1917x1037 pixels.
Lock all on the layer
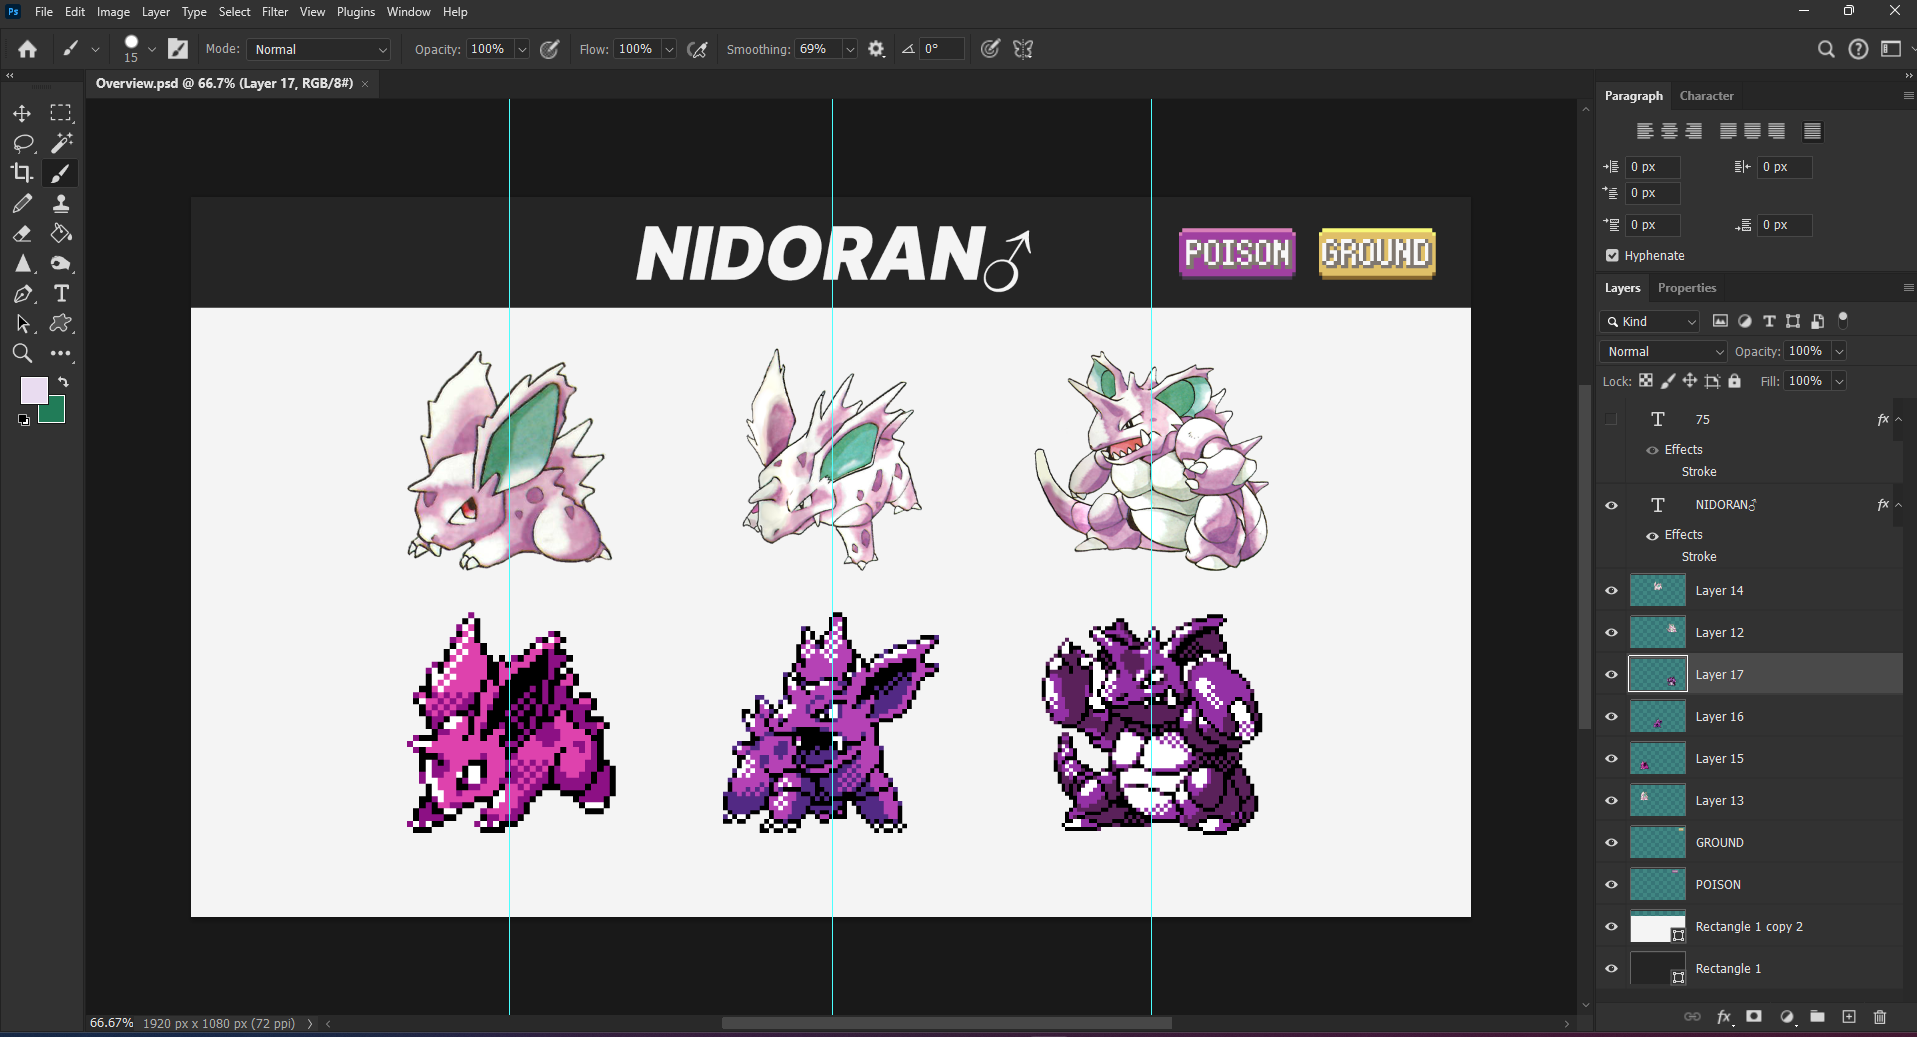pyautogui.click(x=1735, y=381)
